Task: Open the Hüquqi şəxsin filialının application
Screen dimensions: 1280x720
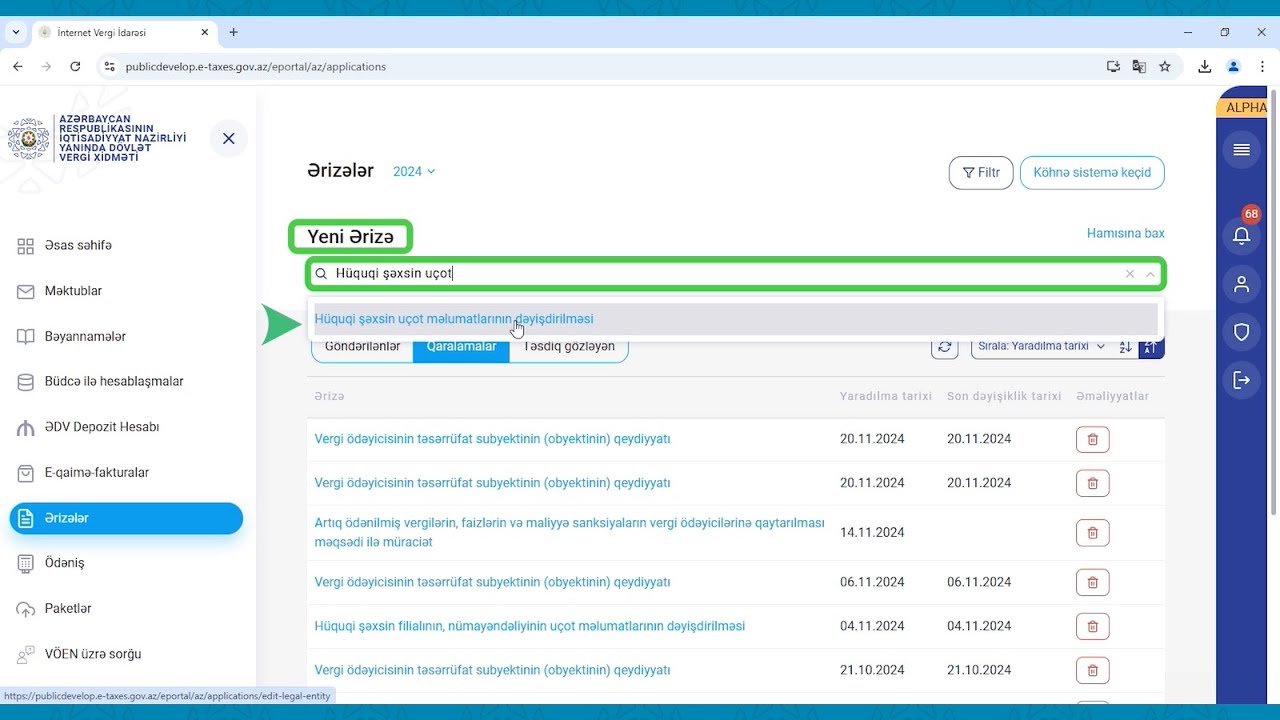Action: click(x=529, y=626)
